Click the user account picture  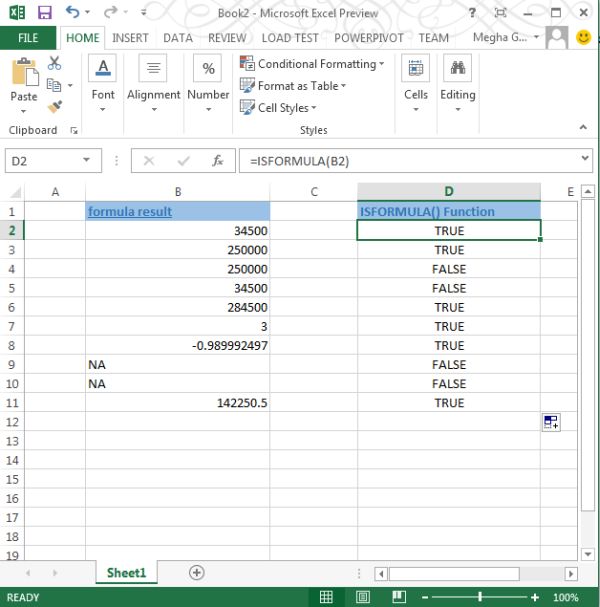(x=557, y=38)
